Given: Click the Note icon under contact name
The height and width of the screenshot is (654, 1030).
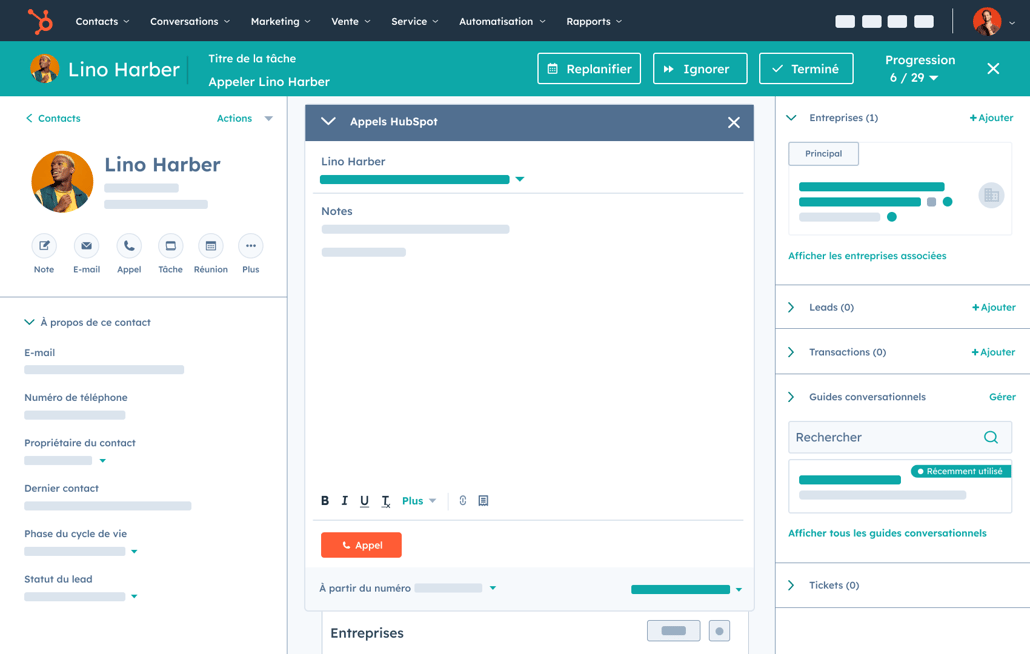Looking at the screenshot, I should 44,246.
